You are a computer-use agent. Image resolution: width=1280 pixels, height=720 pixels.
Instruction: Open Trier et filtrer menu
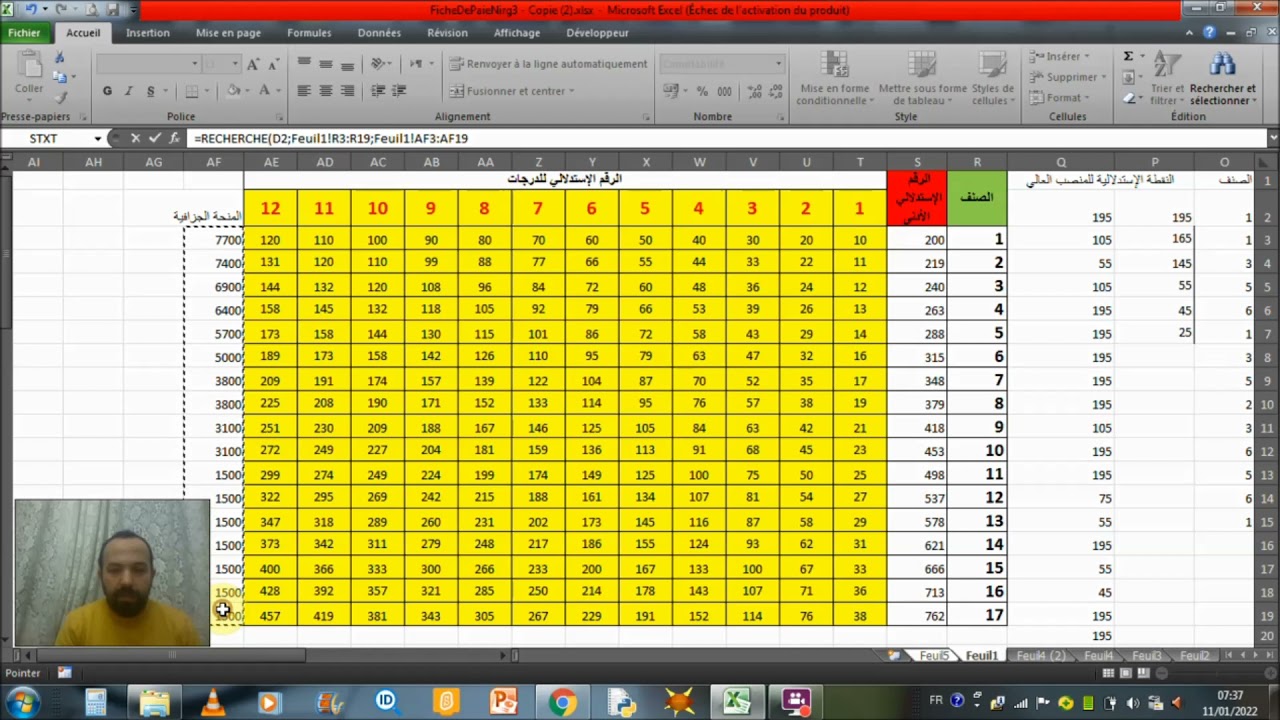(1166, 78)
